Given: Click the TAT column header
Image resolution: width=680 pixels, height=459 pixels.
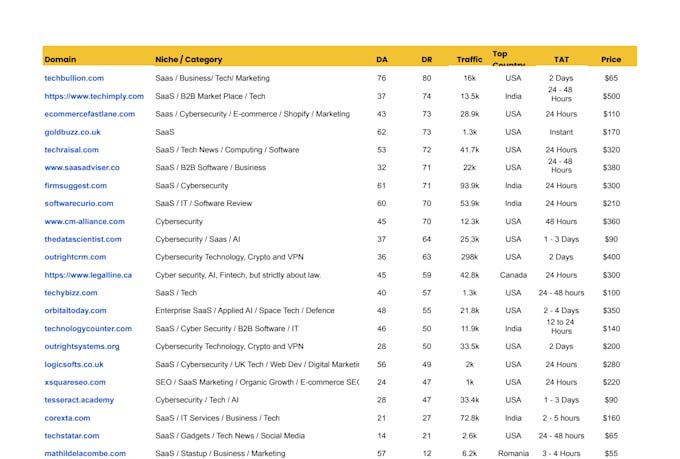Looking at the screenshot, I should pos(561,59).
